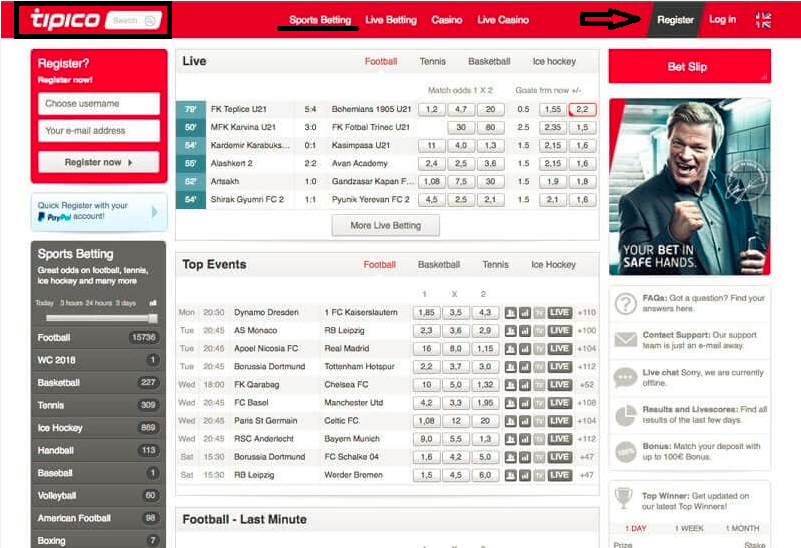The height and width of the screenshot is (548, 801).
Task: Open head-to-head icon for FK Qarabag match
Action: (510, 385)
